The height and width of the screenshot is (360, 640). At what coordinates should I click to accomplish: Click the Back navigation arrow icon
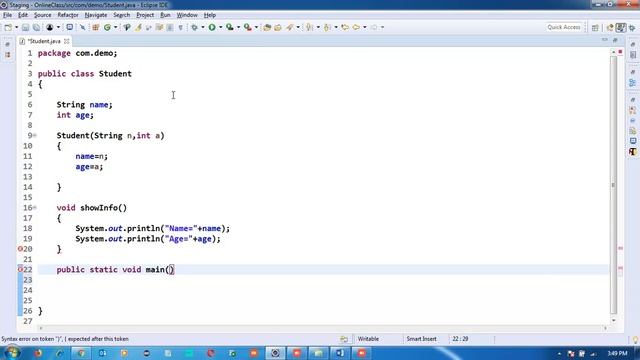[x=356, y=27]
